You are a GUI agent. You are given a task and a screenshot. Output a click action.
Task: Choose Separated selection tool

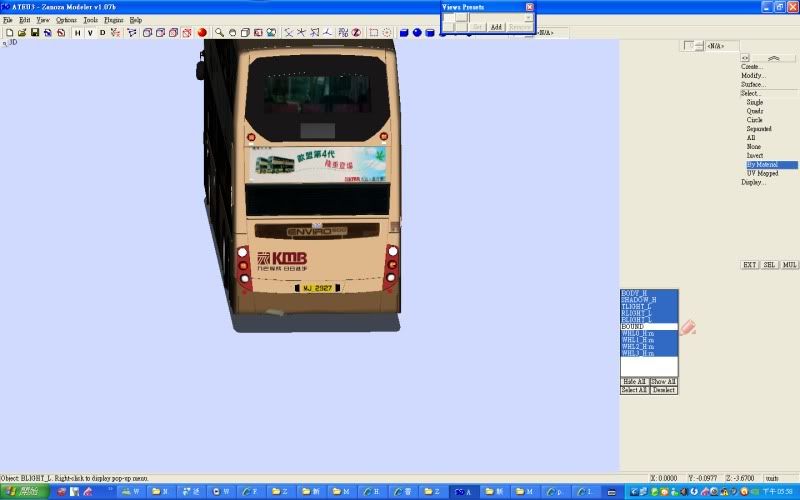[x=759, y=129]
